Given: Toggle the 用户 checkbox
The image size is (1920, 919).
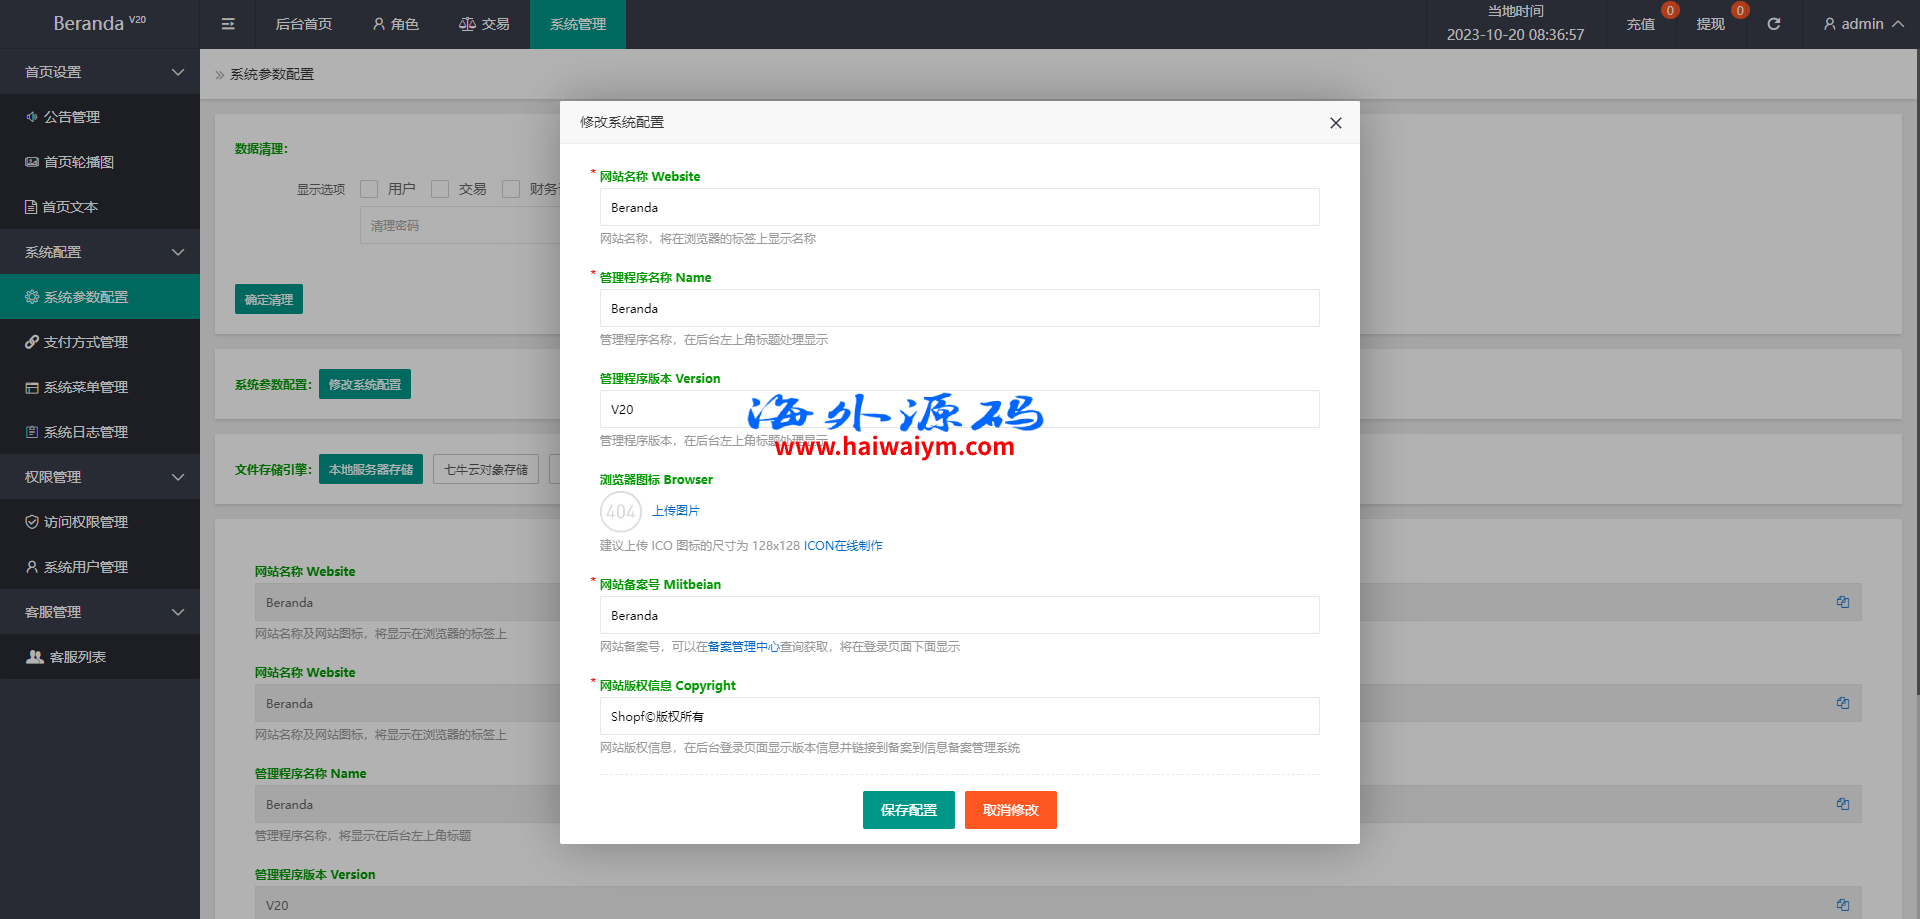Looking at the screenshot, I should (x=369, y=189).
